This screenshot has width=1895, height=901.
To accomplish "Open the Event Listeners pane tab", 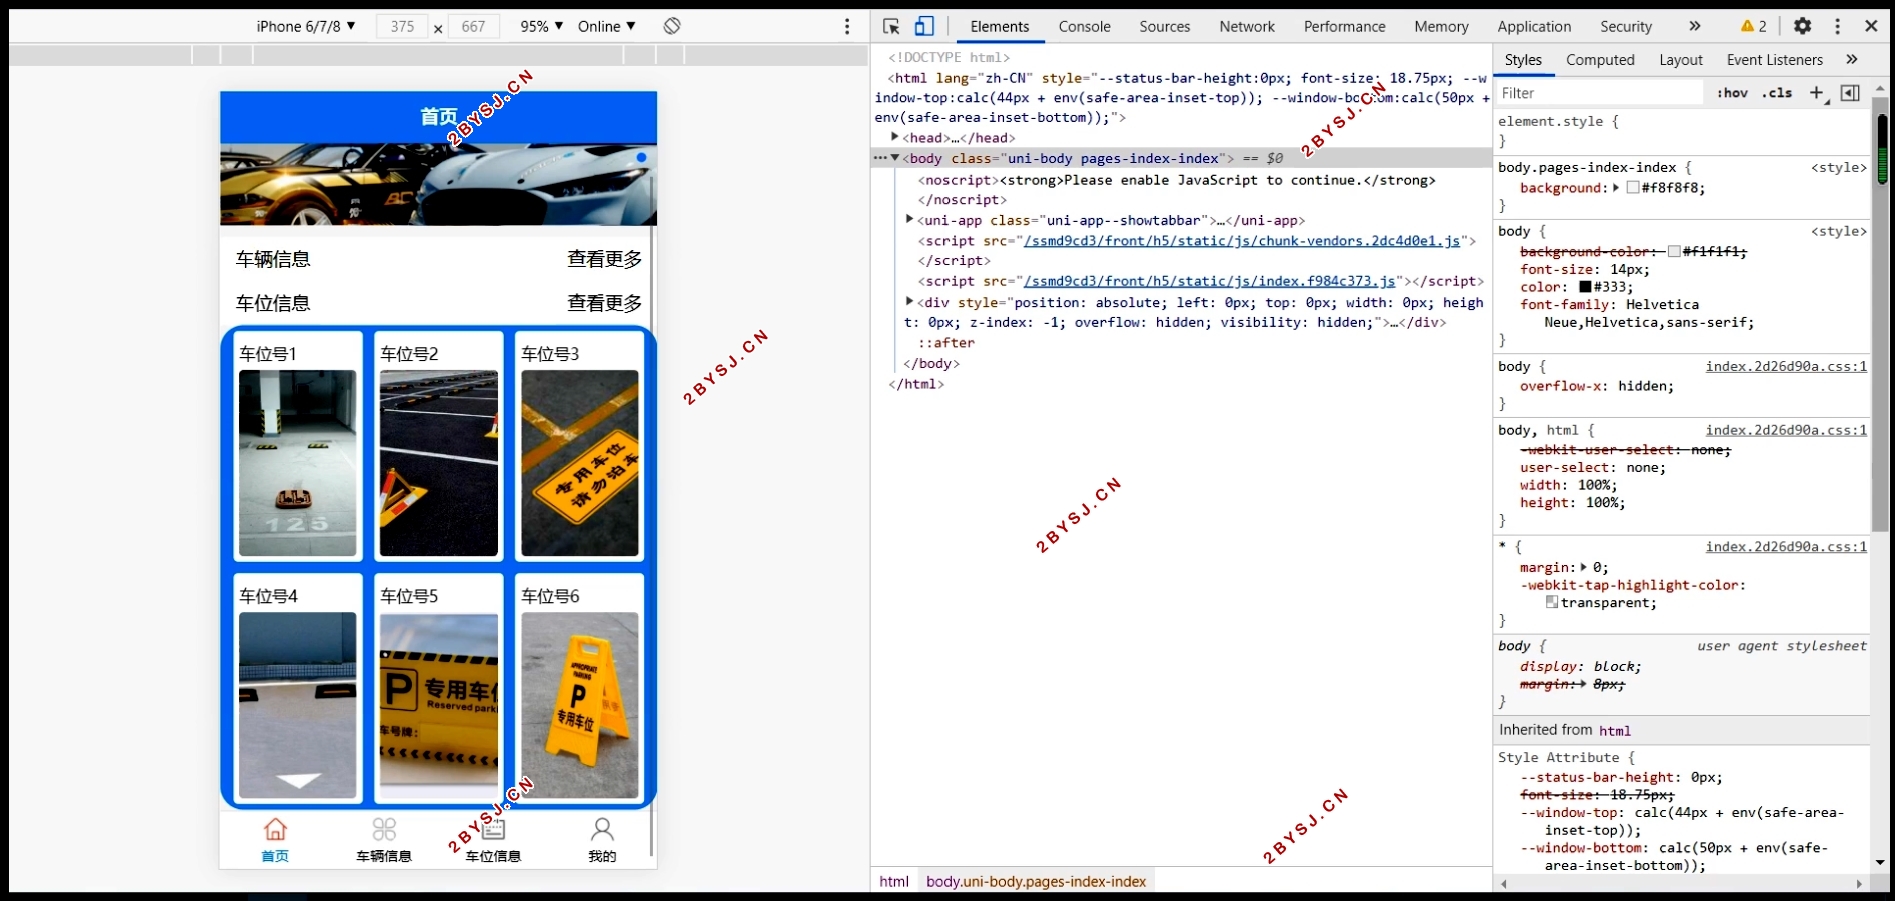I will click(x=1774, y=60).
